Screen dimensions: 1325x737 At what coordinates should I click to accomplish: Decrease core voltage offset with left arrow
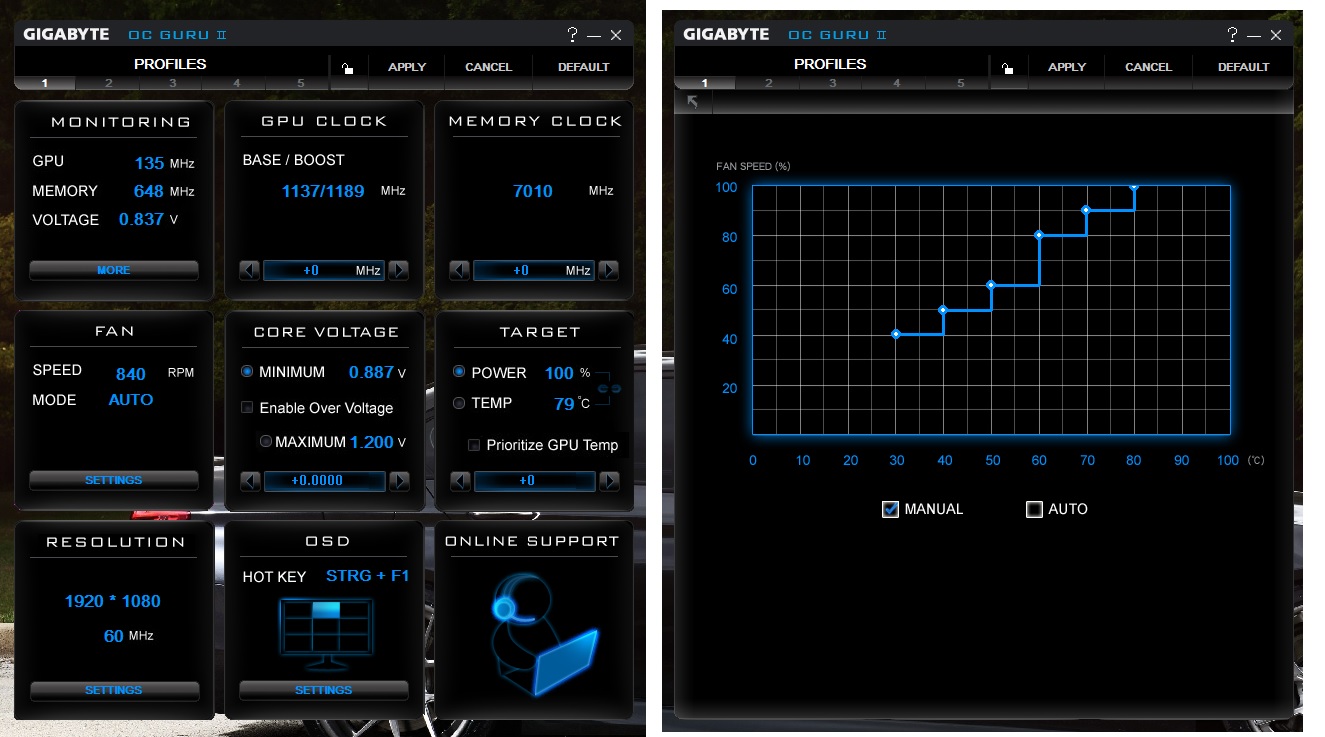pyautogui.click(x=251, y=481)
